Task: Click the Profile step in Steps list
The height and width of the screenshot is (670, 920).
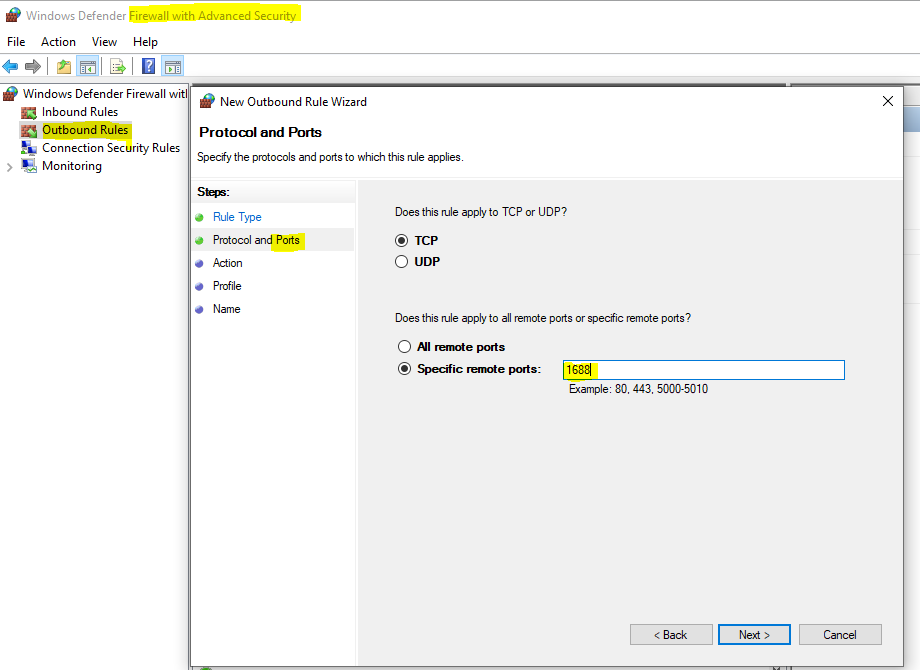Action: point(227,286)
